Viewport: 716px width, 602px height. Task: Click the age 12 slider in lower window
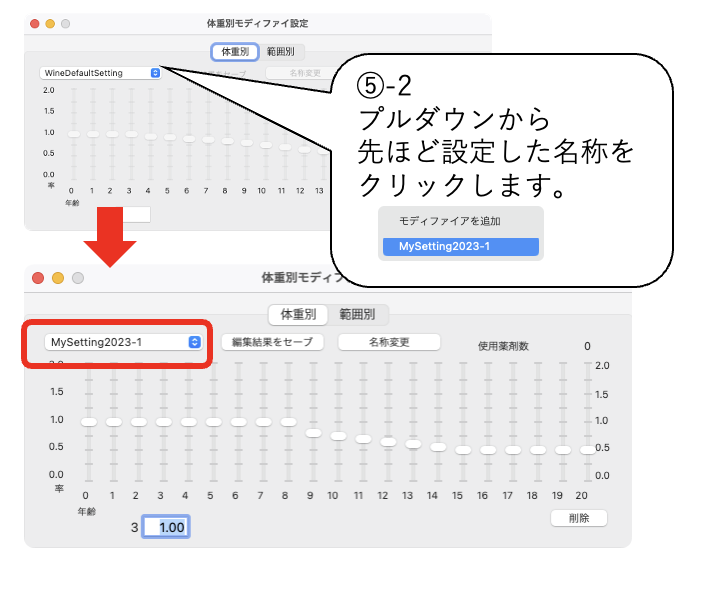[388, 441]
